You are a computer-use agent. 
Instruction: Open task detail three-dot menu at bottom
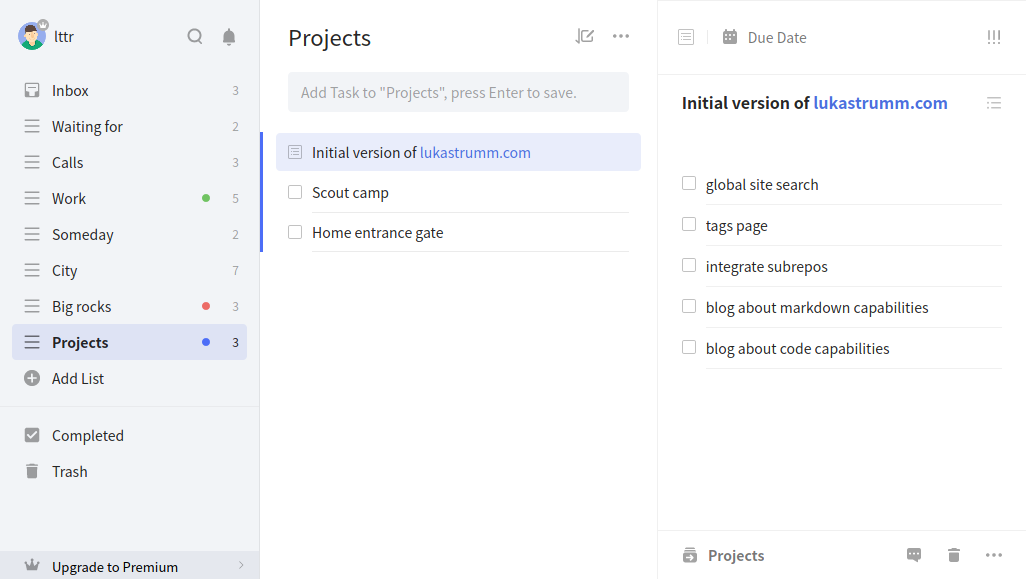coord(994,555)
